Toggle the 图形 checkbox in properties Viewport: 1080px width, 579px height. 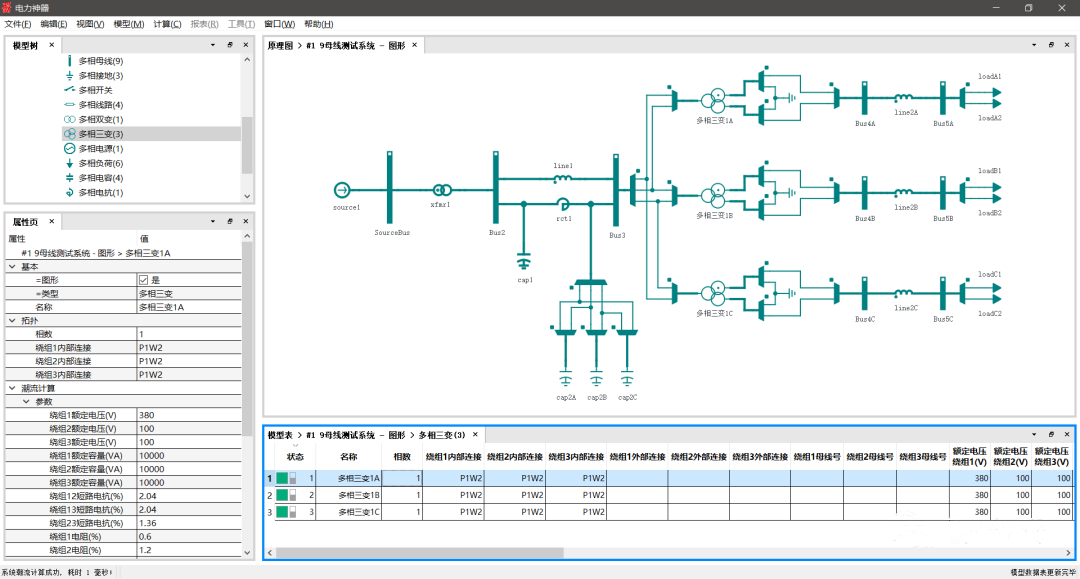click(x=143, y=280)
